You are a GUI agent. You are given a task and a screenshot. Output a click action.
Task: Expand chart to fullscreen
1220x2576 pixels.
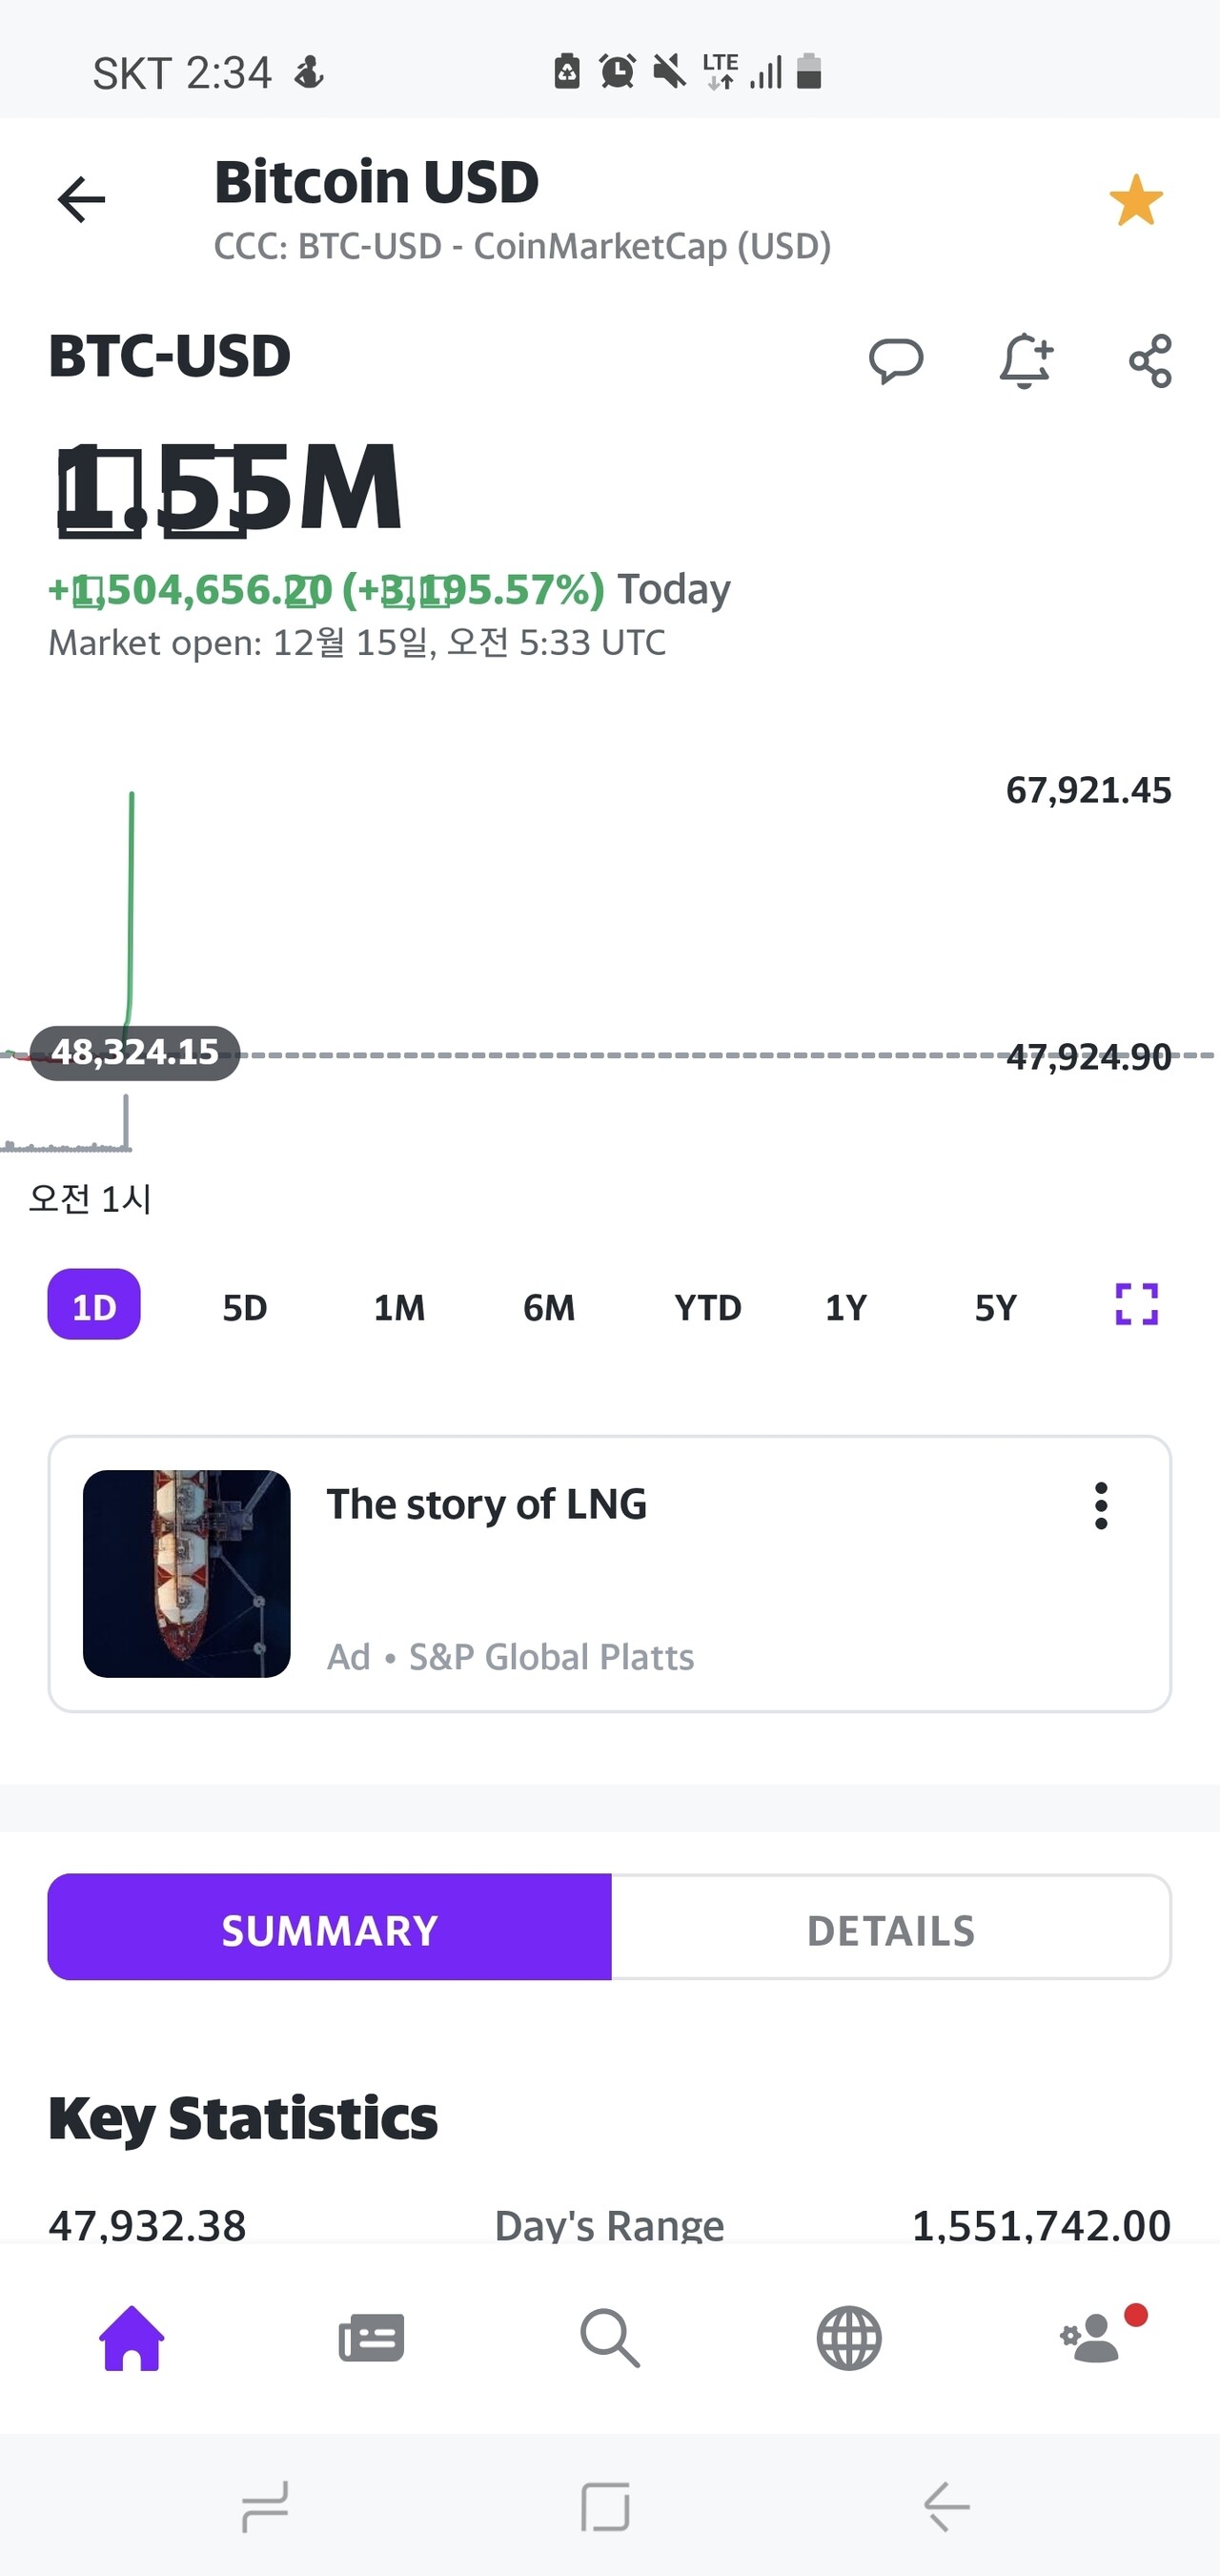[1136, 1305]
